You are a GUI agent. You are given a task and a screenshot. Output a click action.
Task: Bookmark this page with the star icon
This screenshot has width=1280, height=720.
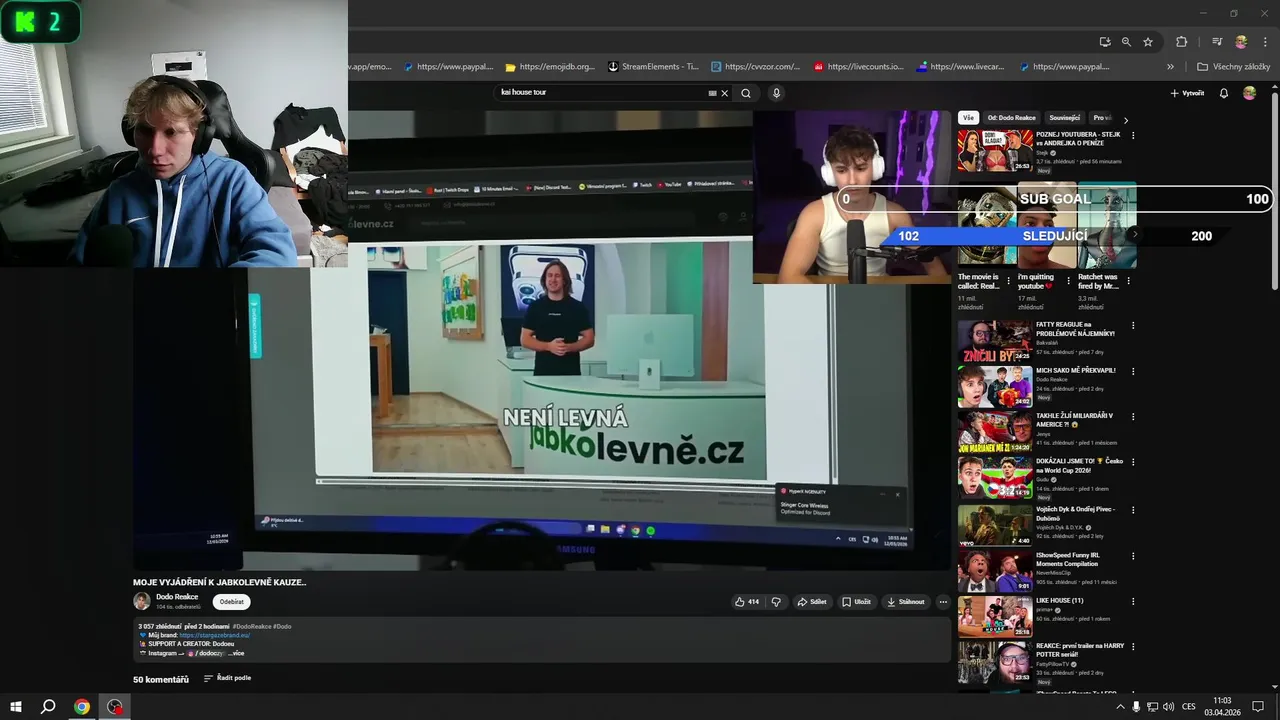1148,42
